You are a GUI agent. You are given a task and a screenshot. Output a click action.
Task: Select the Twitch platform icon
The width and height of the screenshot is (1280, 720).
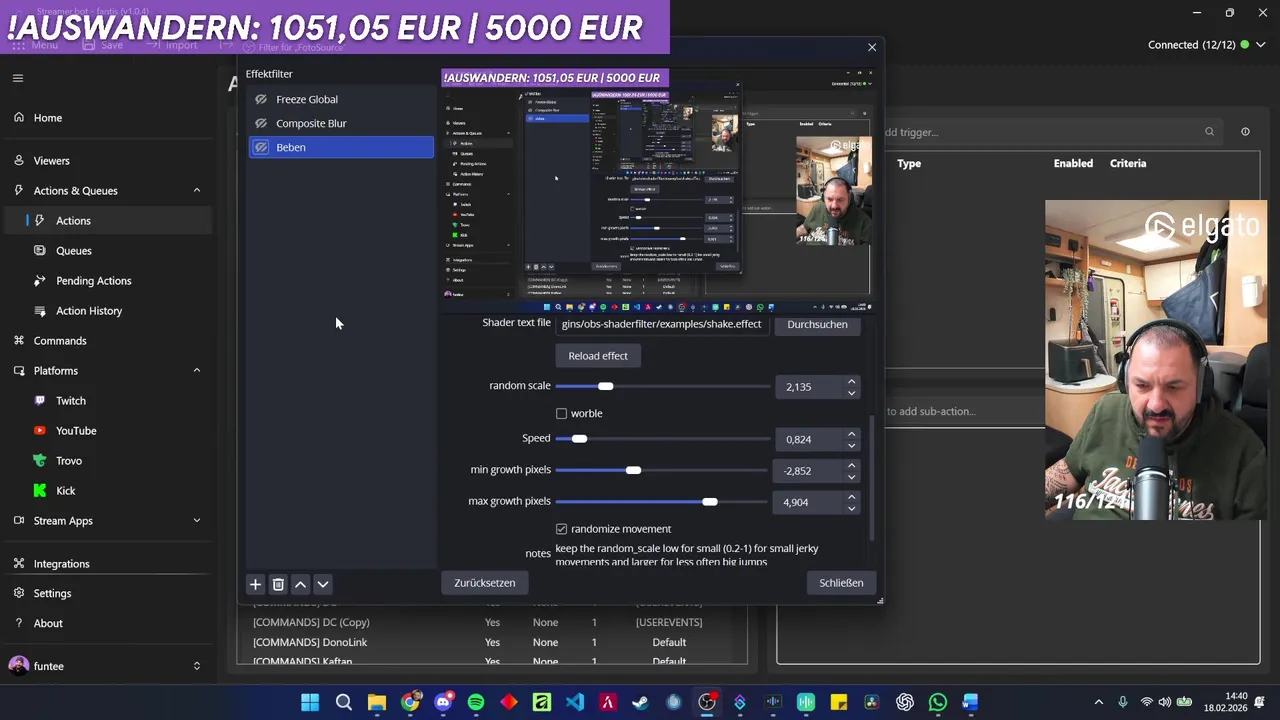[x=39, y=400]
